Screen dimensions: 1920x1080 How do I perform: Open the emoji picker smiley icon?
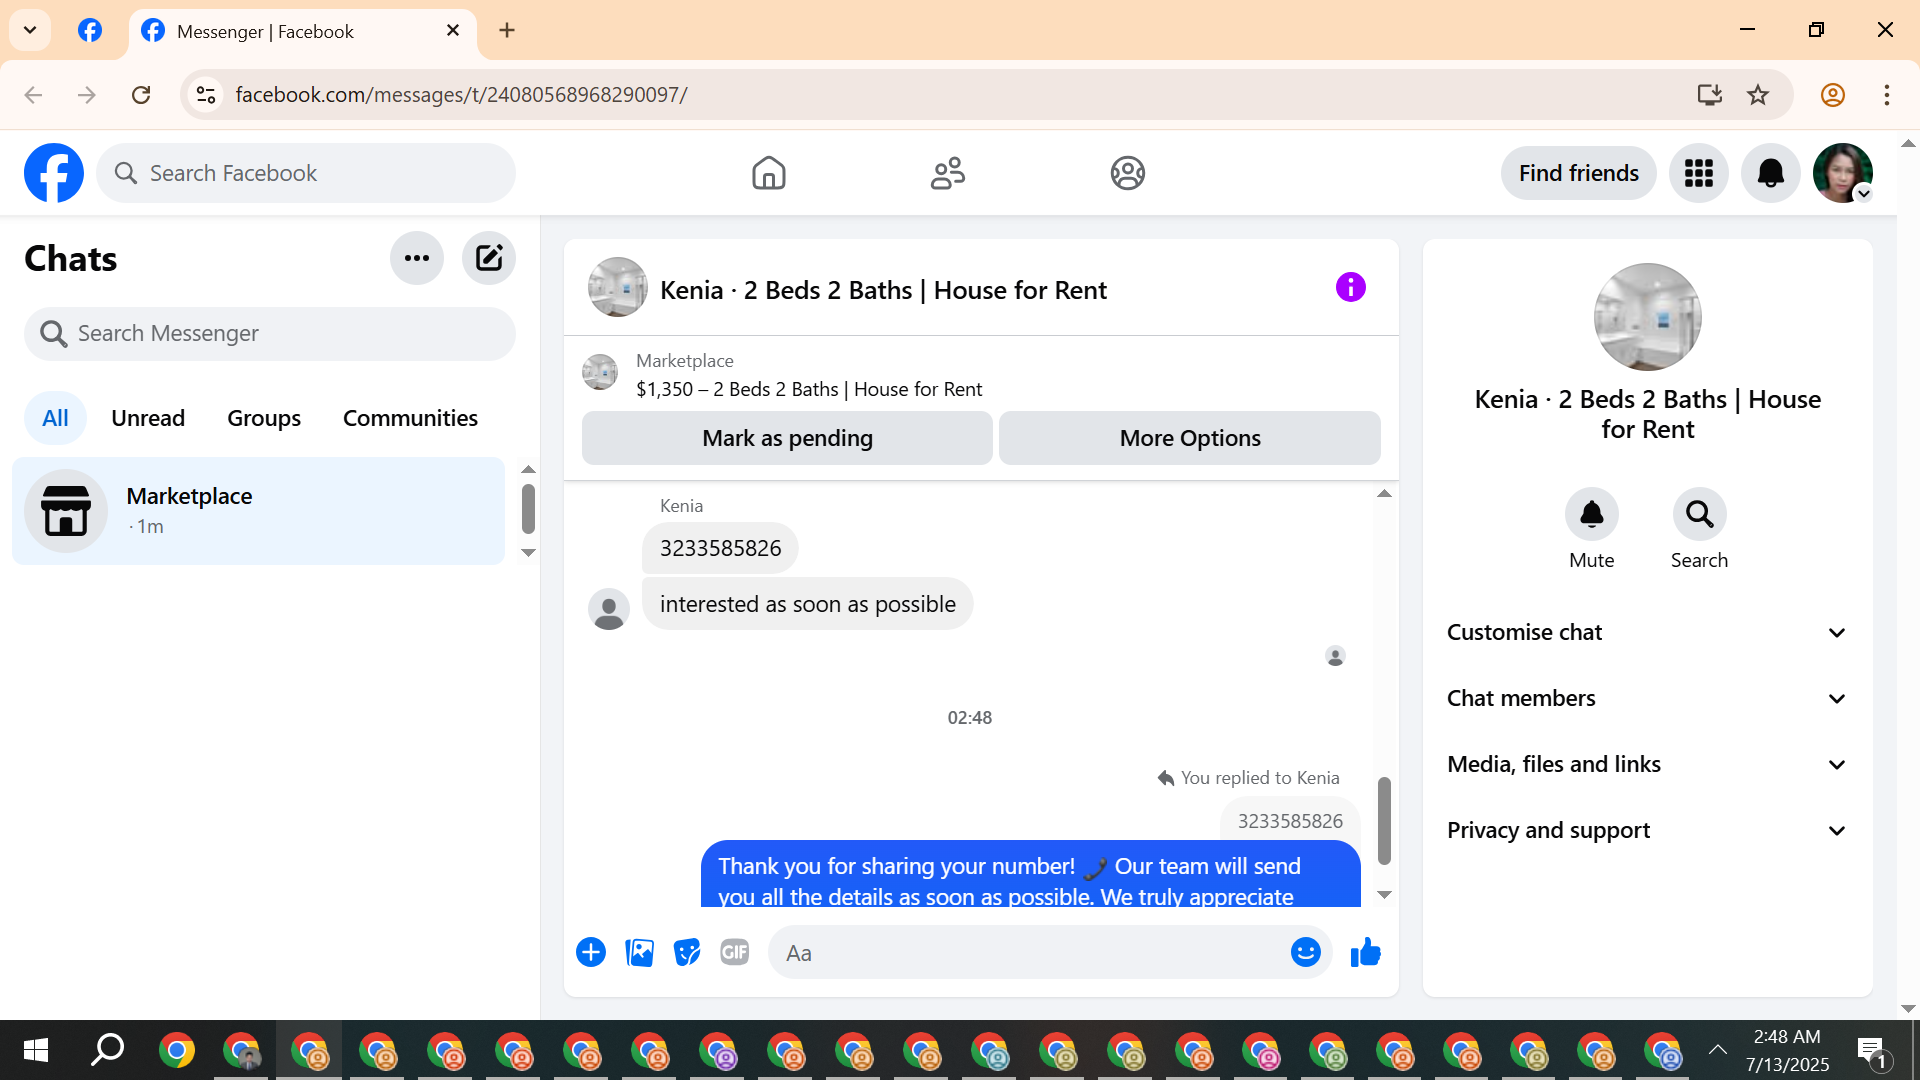(1305, 952)
